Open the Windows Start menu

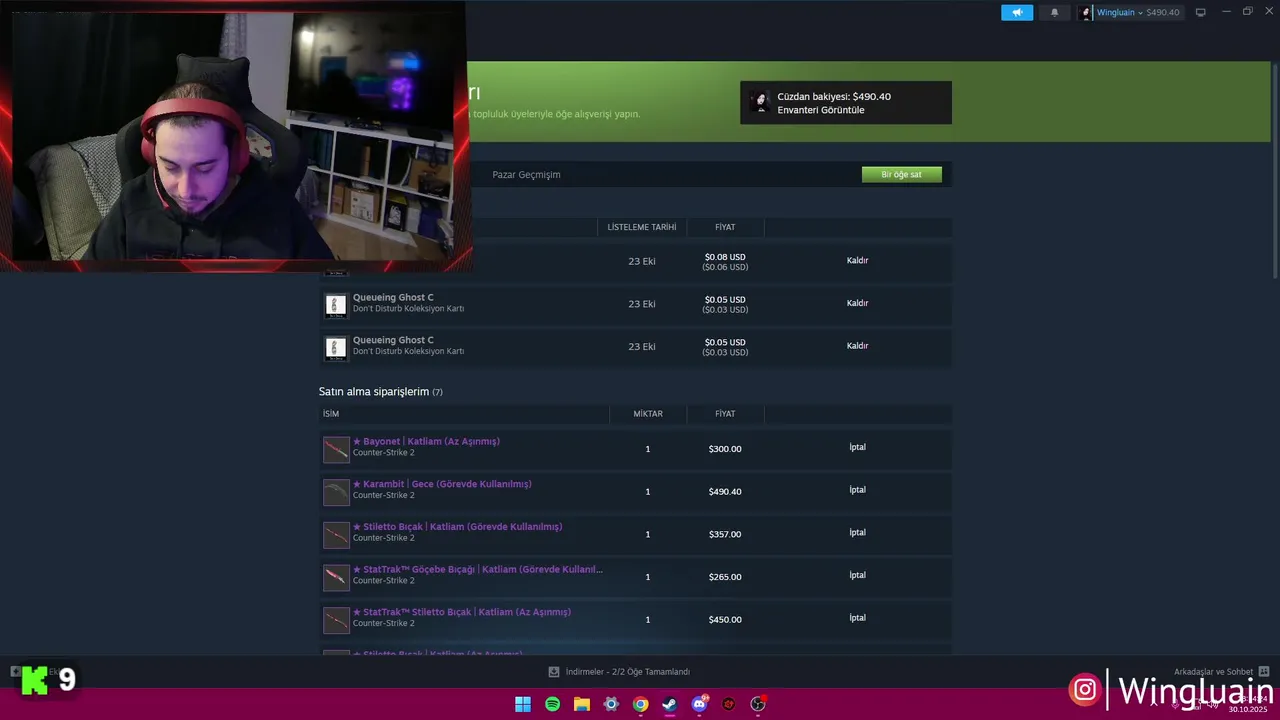click(523, 704)
